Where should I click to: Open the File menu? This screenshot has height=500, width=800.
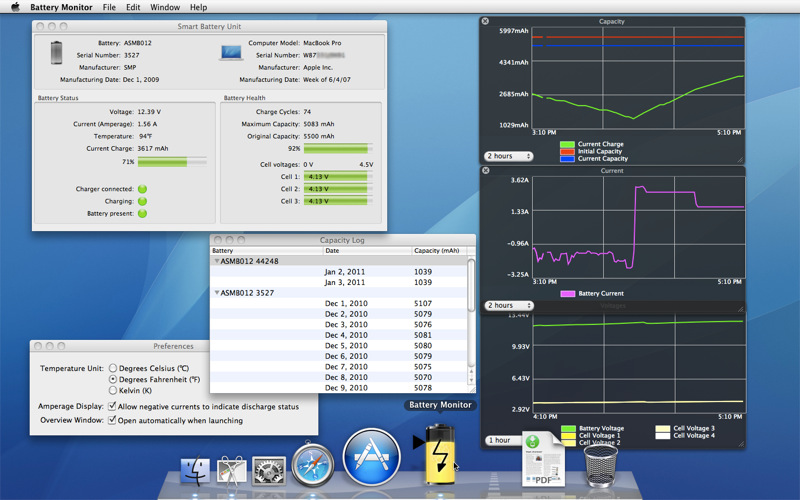109,7
